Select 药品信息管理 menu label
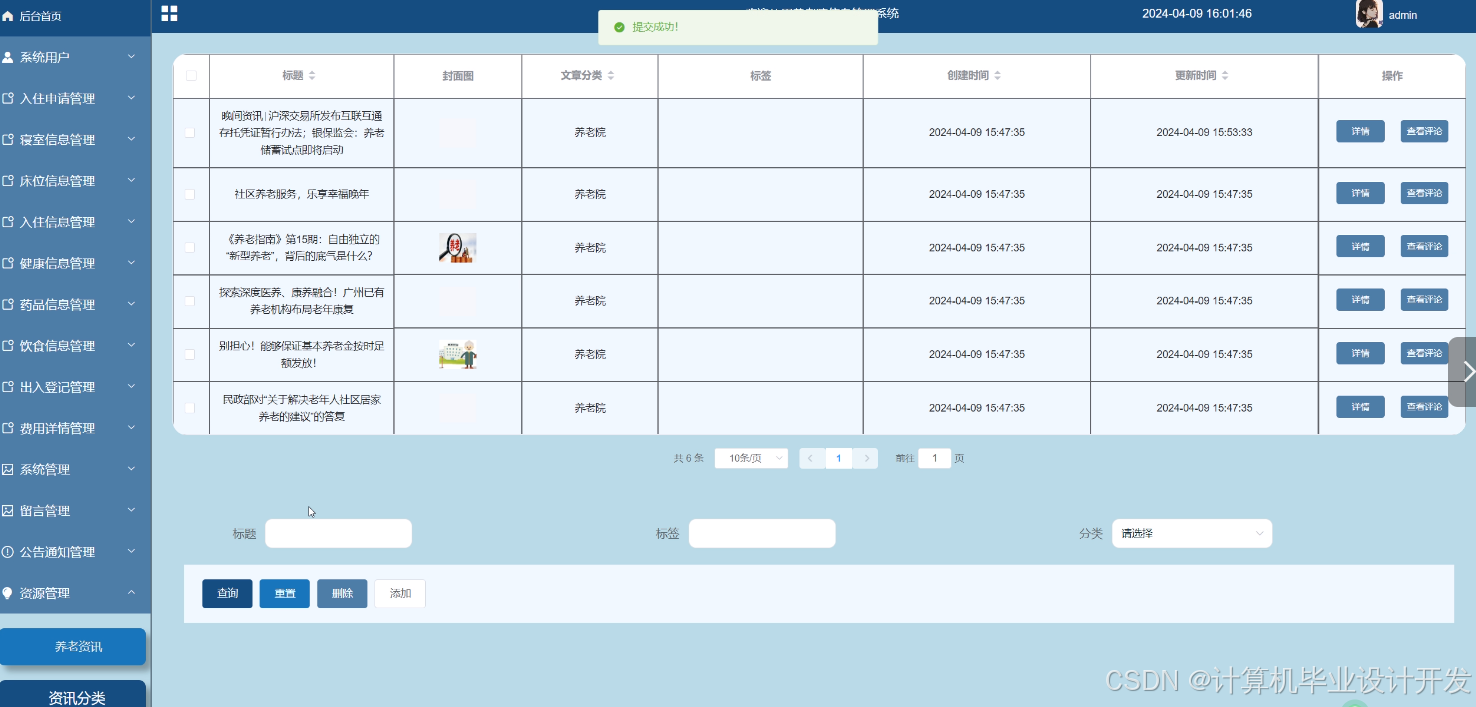The width and height of the screenshot is (1476, 707). tap(57, 304)
